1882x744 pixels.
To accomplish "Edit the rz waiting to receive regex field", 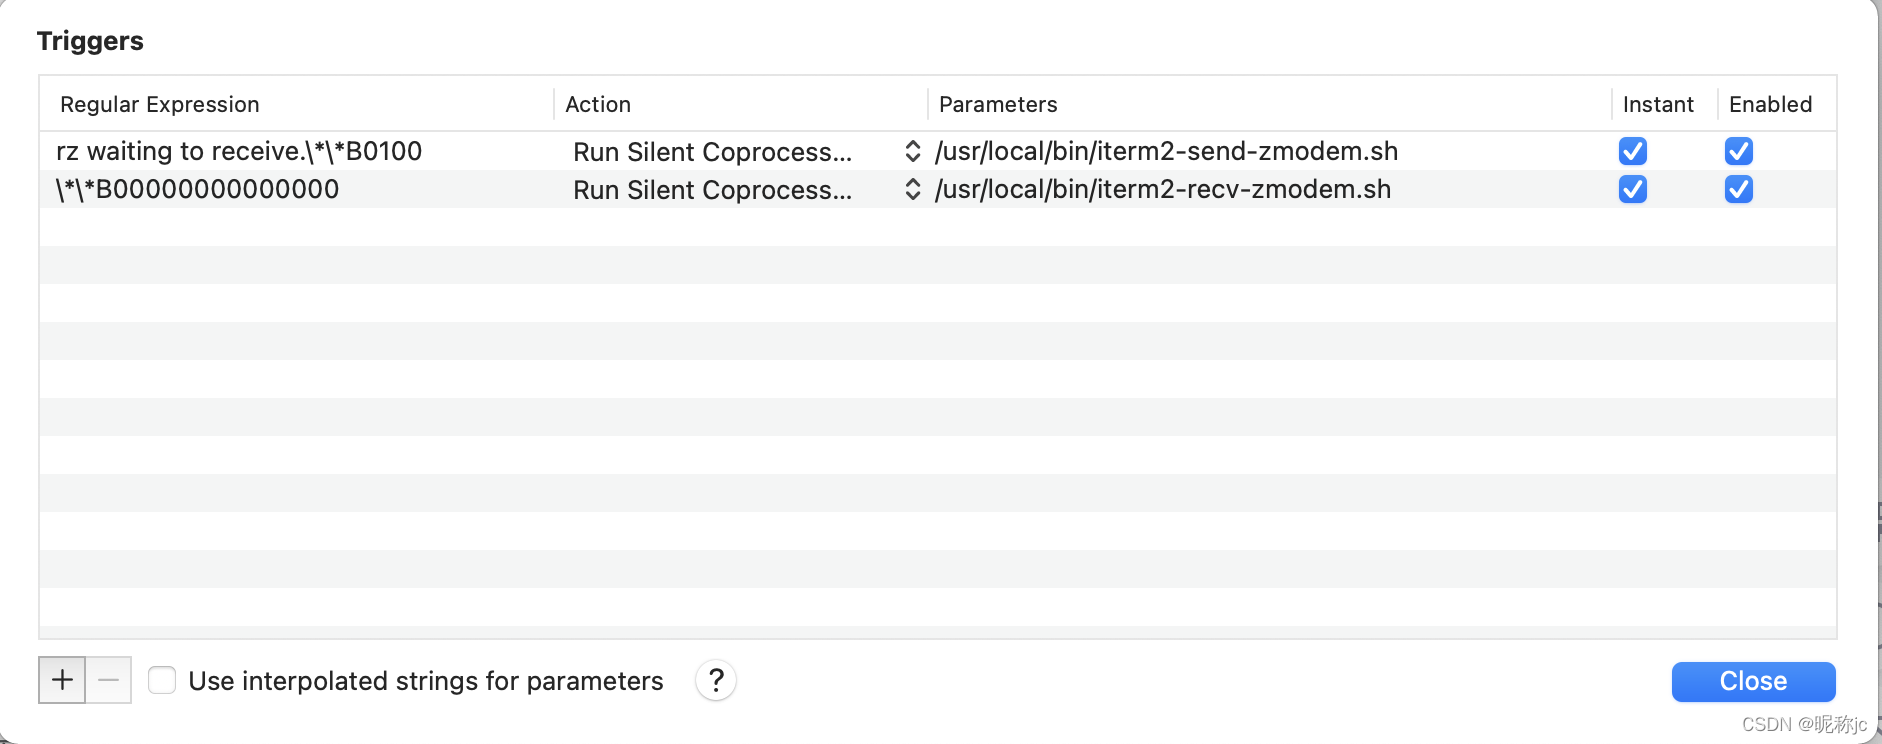I will point(240,151).
